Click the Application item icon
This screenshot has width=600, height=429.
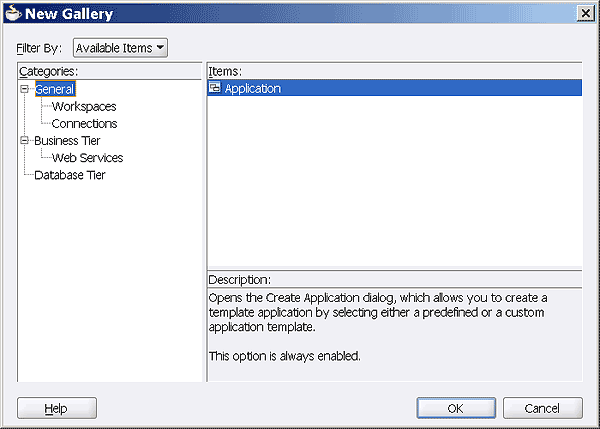pos(215,88)
